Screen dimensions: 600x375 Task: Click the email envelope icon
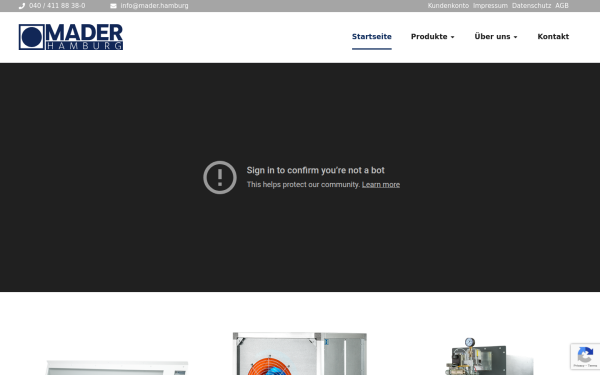pos(113,6)
